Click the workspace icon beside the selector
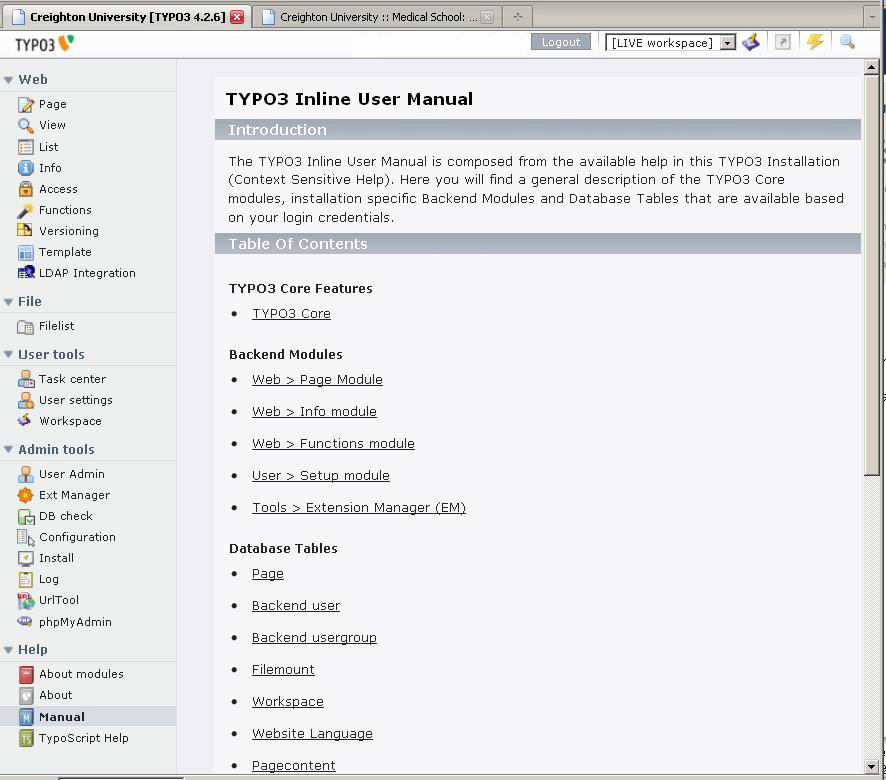Screen dimensions: 886x780 [751, 42]
